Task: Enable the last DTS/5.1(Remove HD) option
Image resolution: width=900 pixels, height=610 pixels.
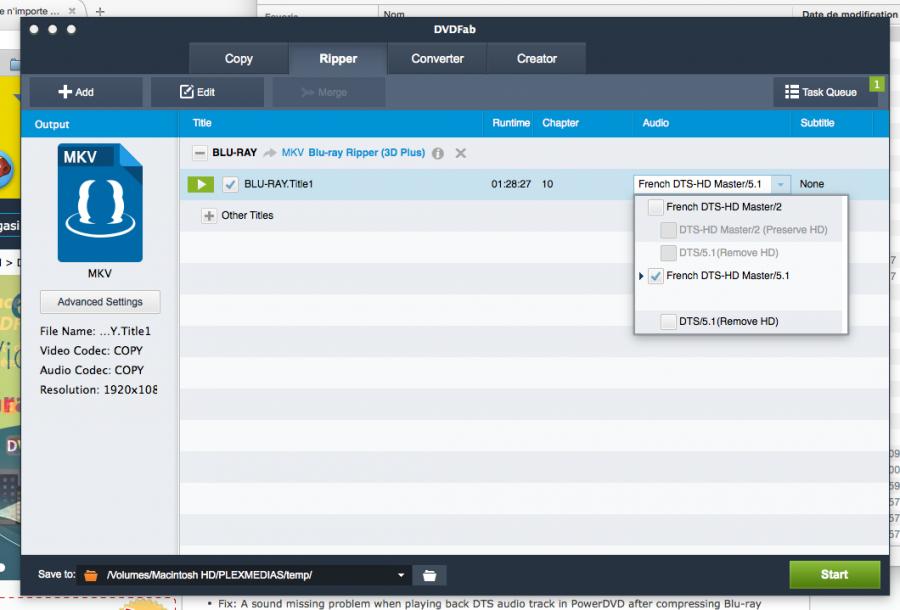Action: pos(668,321)
